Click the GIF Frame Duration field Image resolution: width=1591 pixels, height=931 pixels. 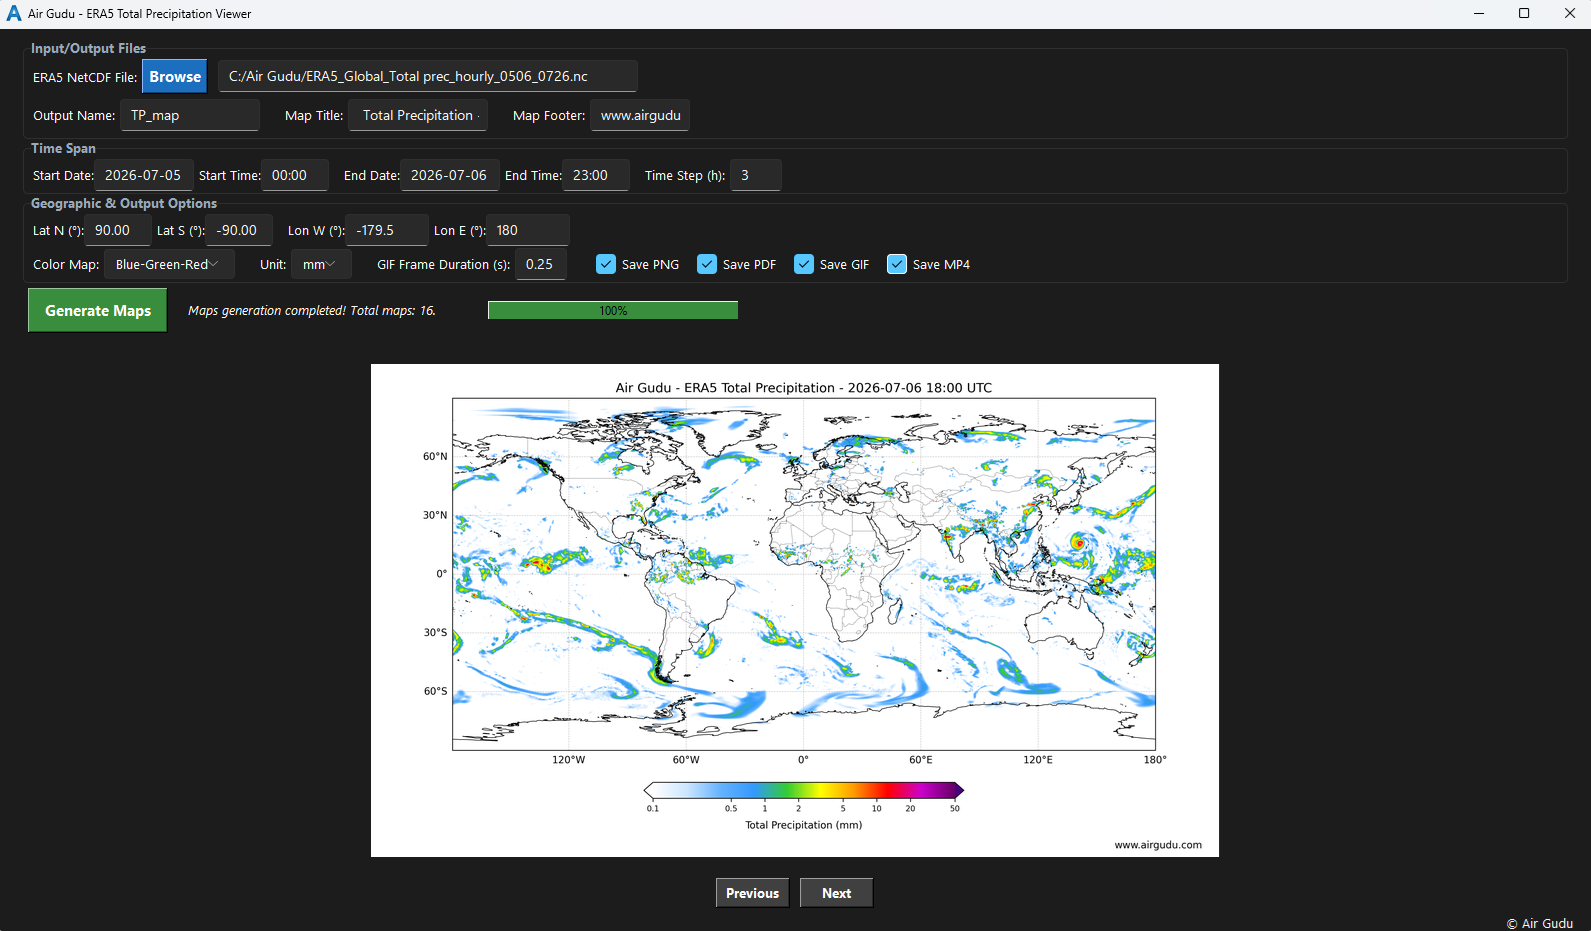[541, 264]
